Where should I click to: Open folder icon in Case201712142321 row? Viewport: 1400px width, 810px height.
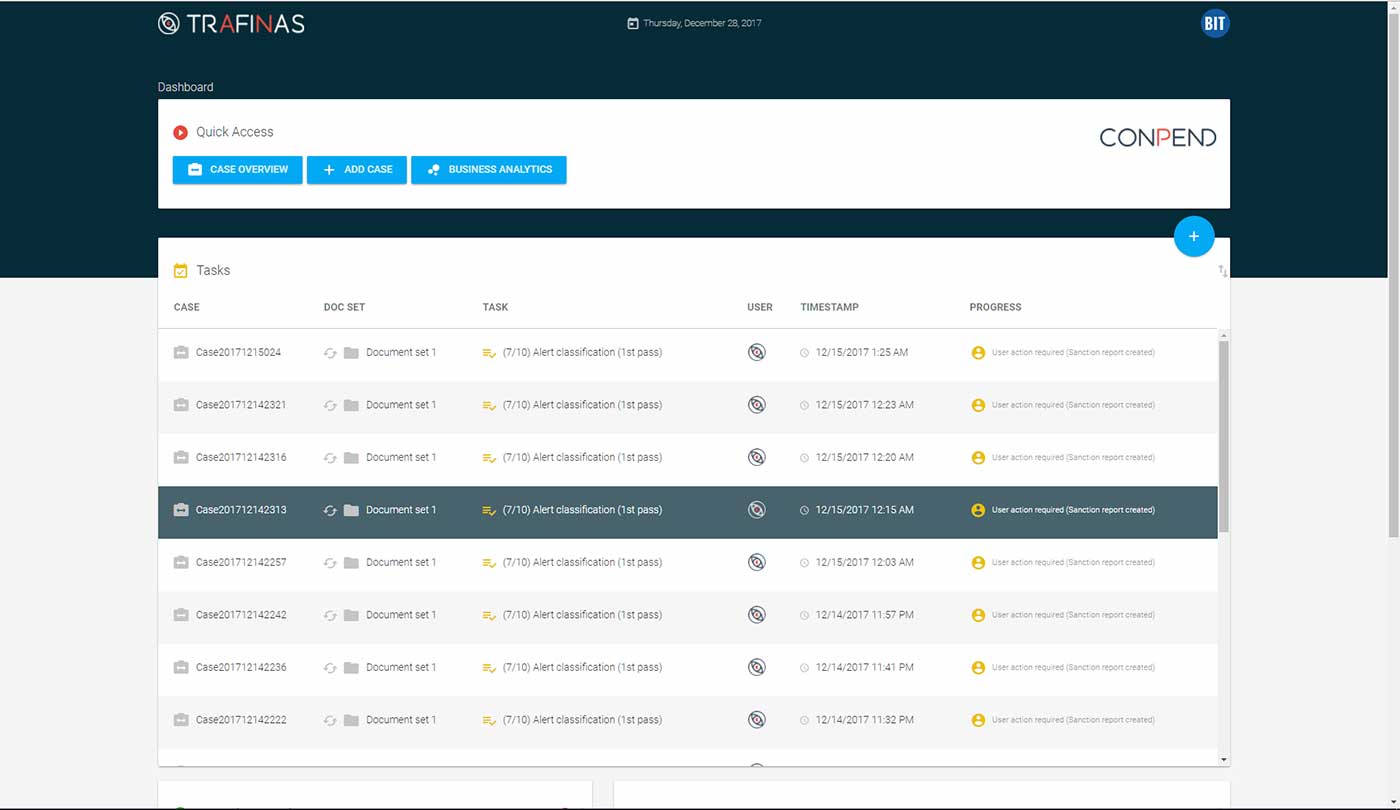click(351, 405)
